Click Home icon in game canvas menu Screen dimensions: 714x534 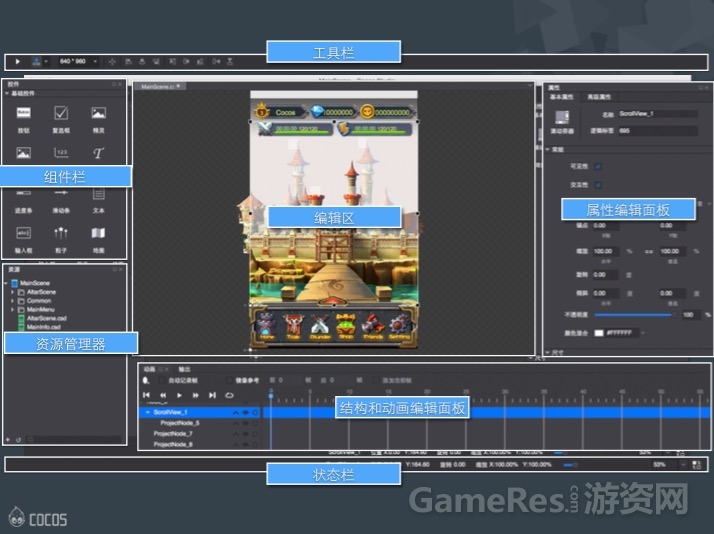coord(266,326)
